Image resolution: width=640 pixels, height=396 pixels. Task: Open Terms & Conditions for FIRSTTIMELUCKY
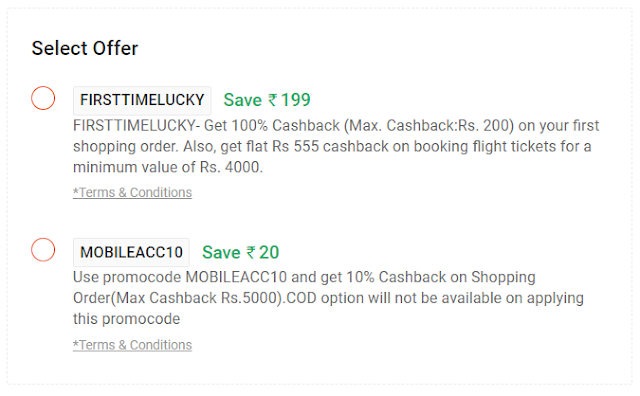pyautogui.click(x=132, y=192)
